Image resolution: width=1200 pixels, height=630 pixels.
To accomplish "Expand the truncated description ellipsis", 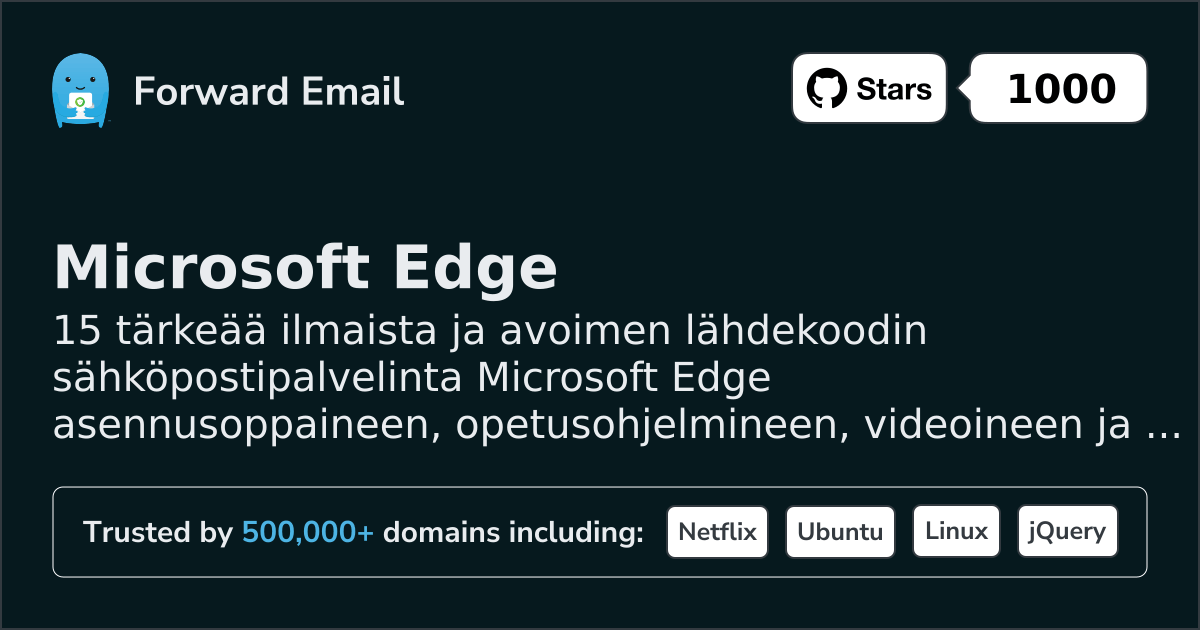I will point(1162,428).
